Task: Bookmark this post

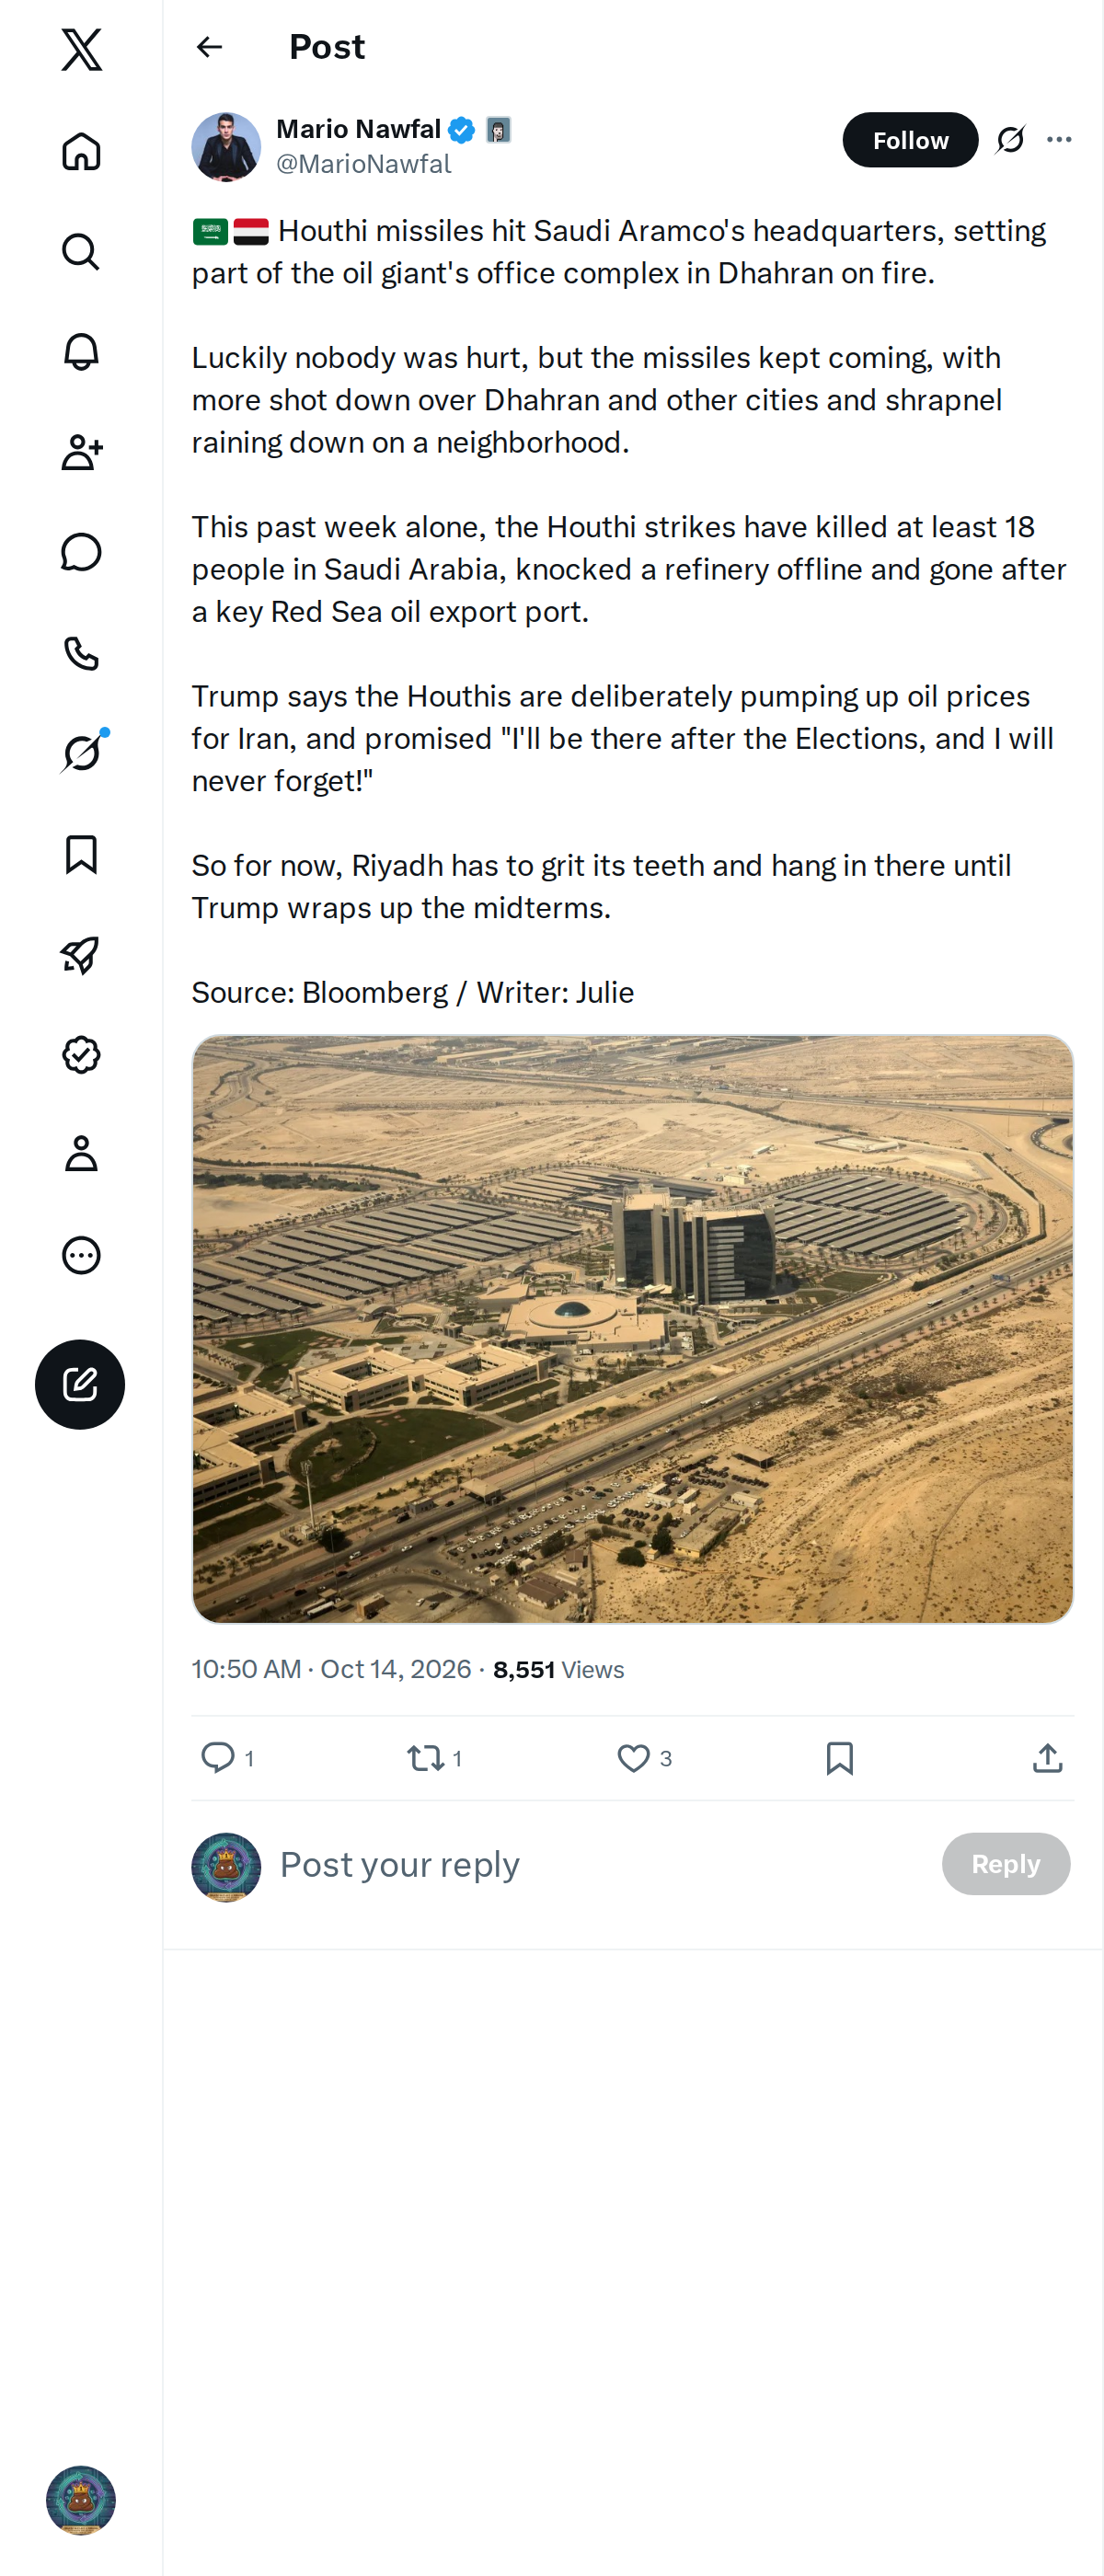Action: pos(840,1757)
